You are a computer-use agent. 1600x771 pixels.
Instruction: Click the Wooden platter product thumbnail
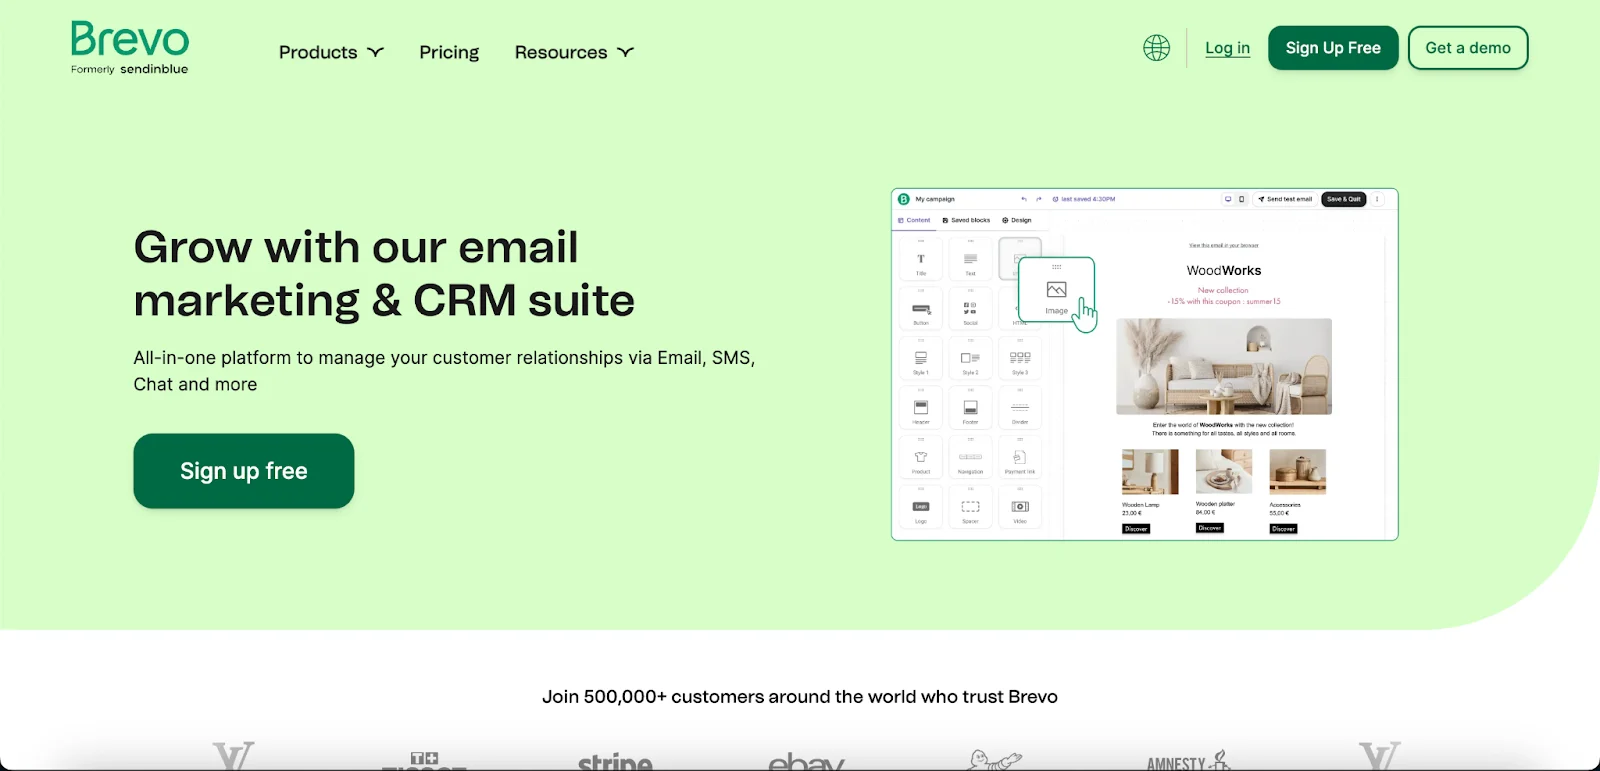click(x=1224, y=471)
